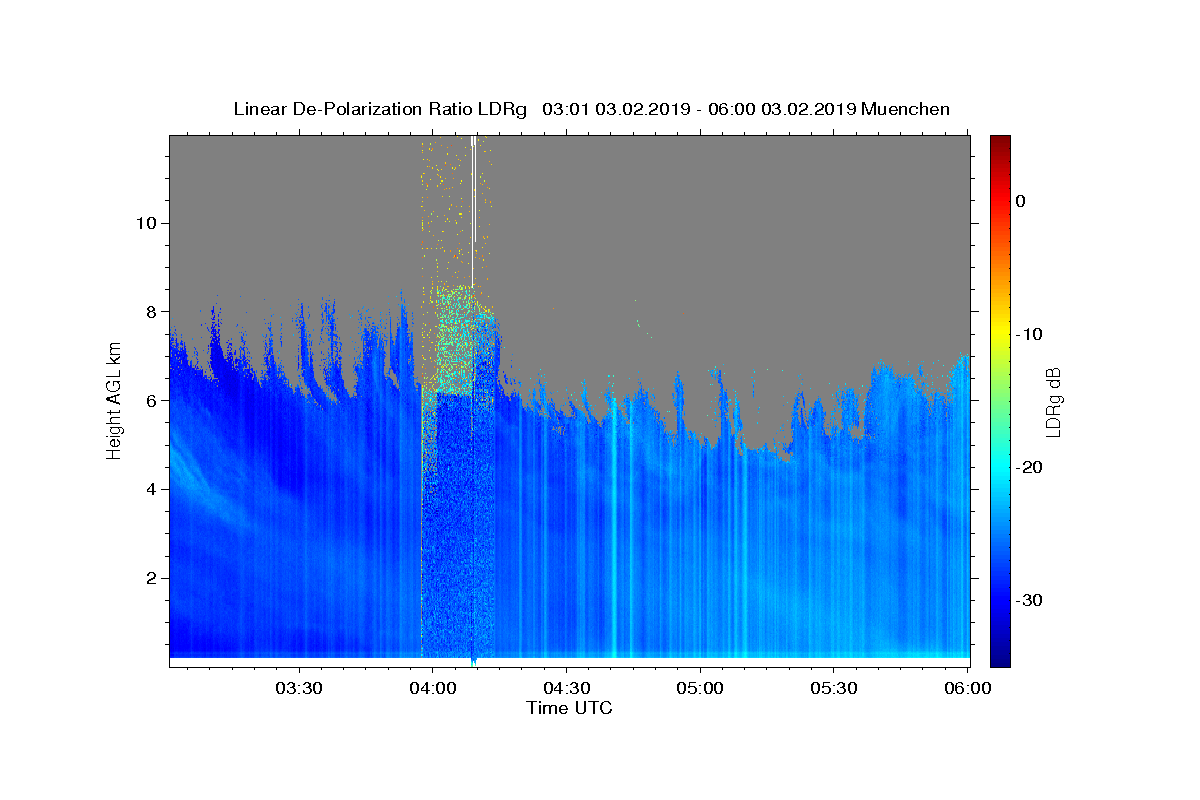
Task: Click the colorbar value '-10'
Action: point(1029,334)
